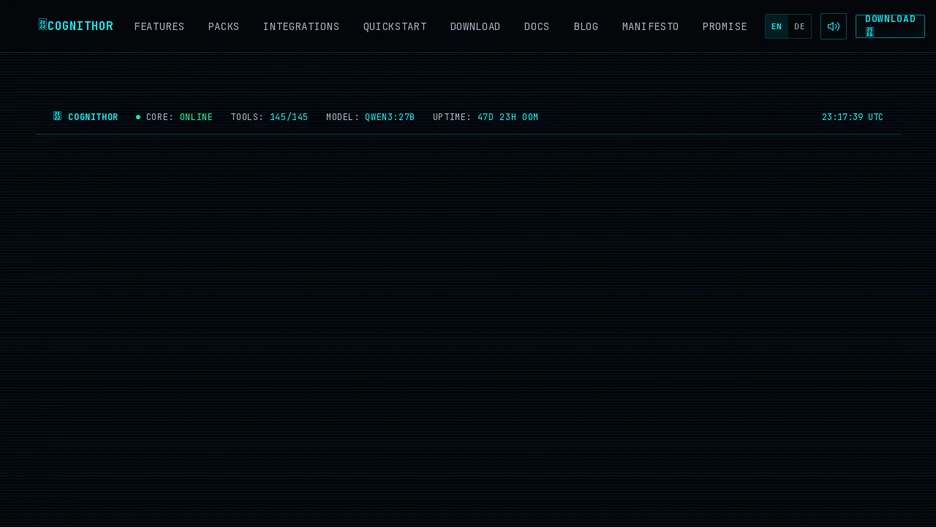Visit the Blog page link
The image size is (936, 527).
point(586,26)
